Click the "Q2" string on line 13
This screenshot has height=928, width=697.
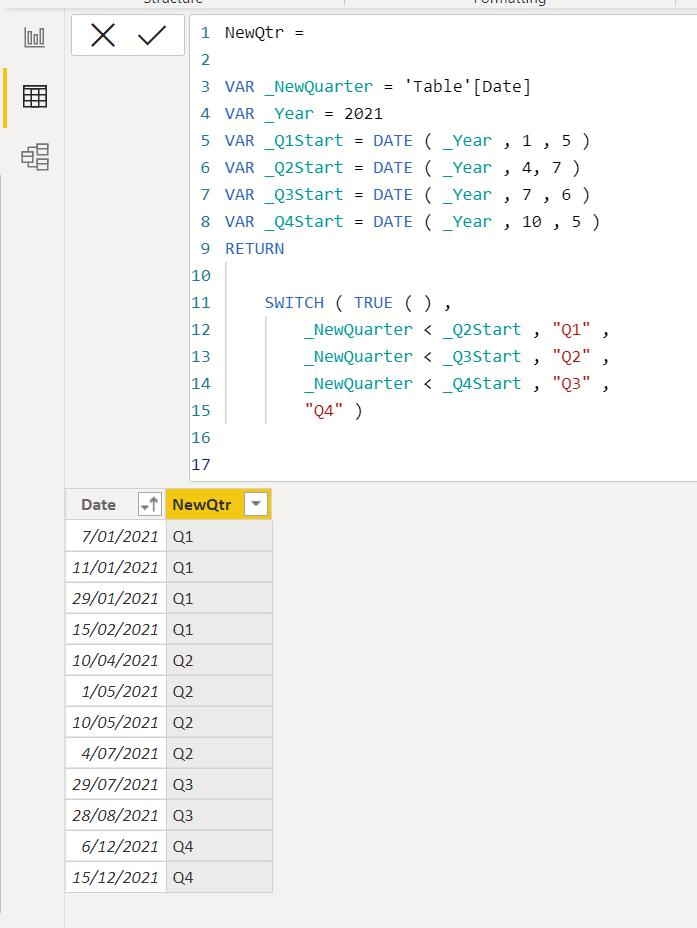(571, 356)
